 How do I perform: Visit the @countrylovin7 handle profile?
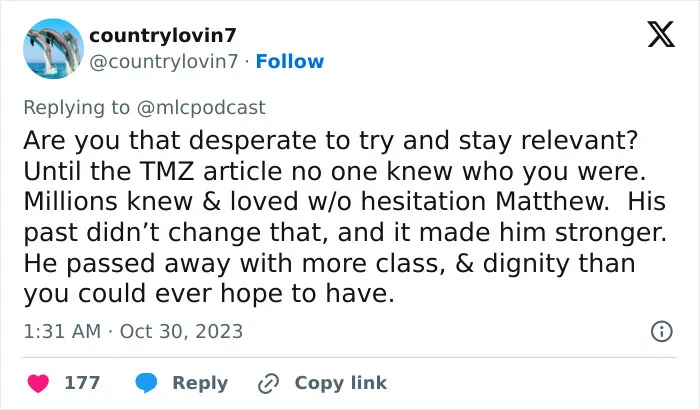164,62
